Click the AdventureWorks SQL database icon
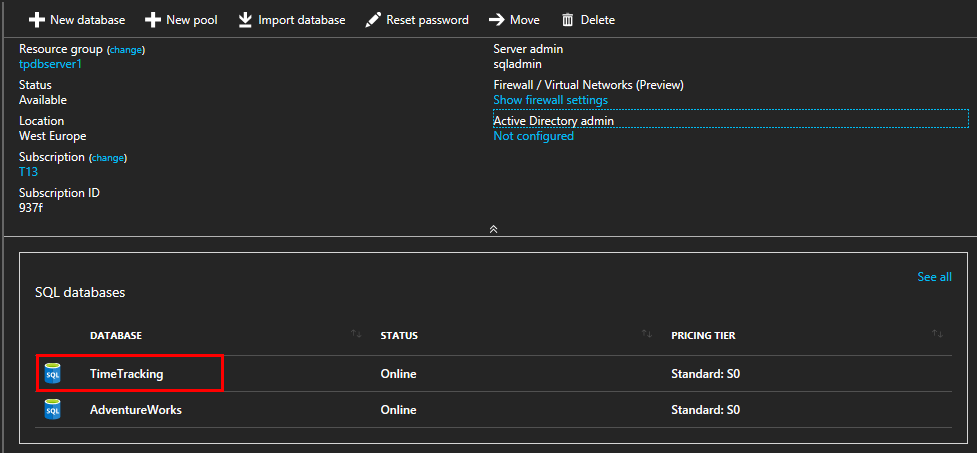The image size is (977, 453). [52, 410]
